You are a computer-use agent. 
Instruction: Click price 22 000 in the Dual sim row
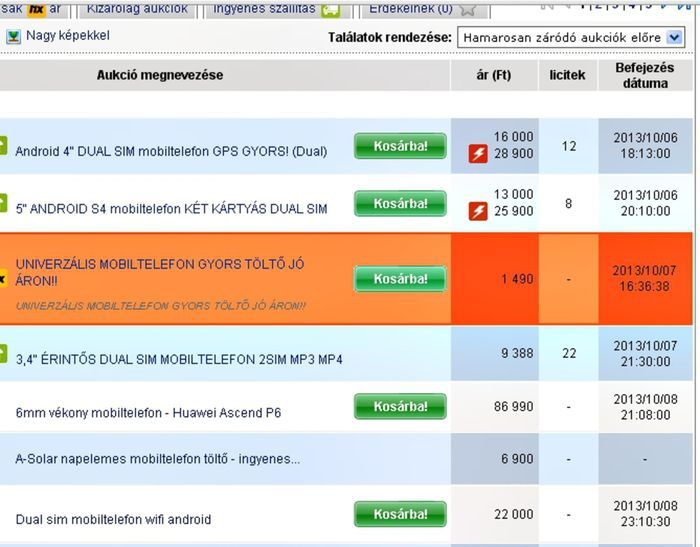tap(513, 514)
